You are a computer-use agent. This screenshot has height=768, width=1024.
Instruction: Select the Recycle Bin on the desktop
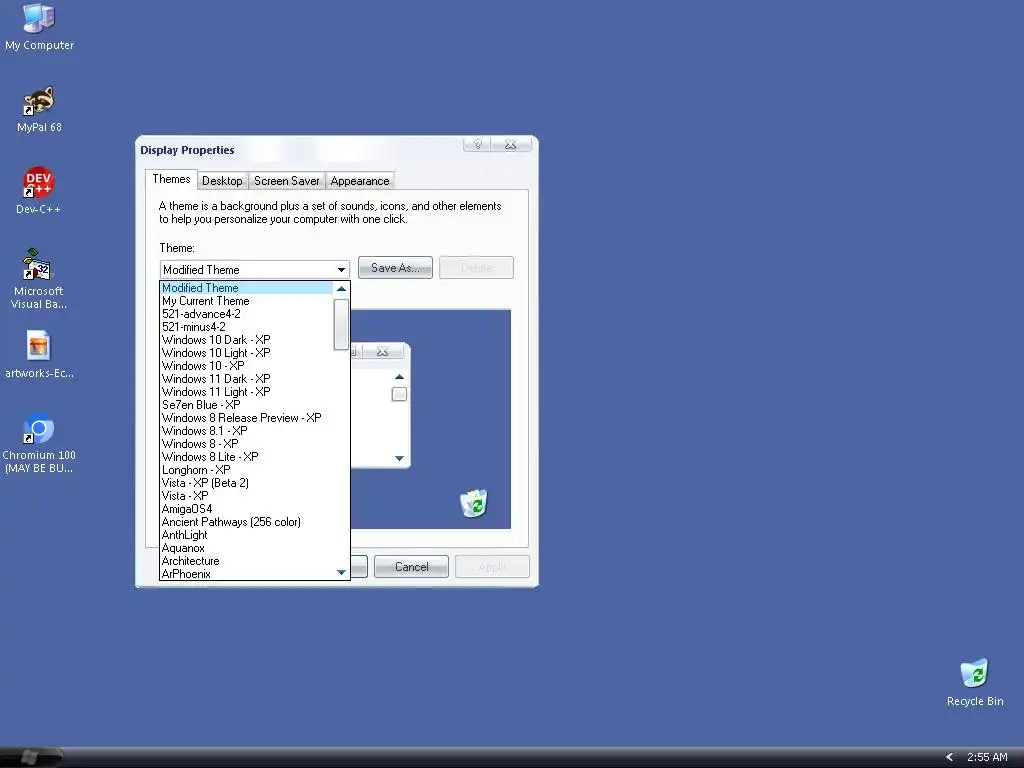click(x=975, y=682)
